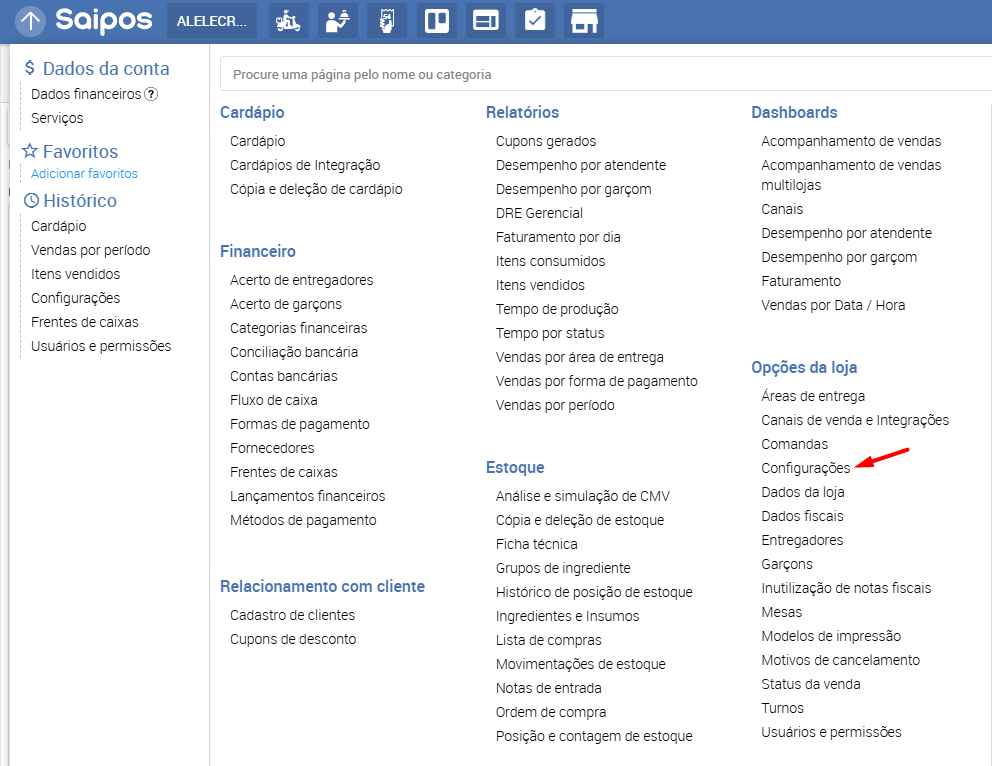Viewport: 992px width, 766px height.
Task: Click the up-arrow circle icon beside Saipos logo
Action: 30,20
